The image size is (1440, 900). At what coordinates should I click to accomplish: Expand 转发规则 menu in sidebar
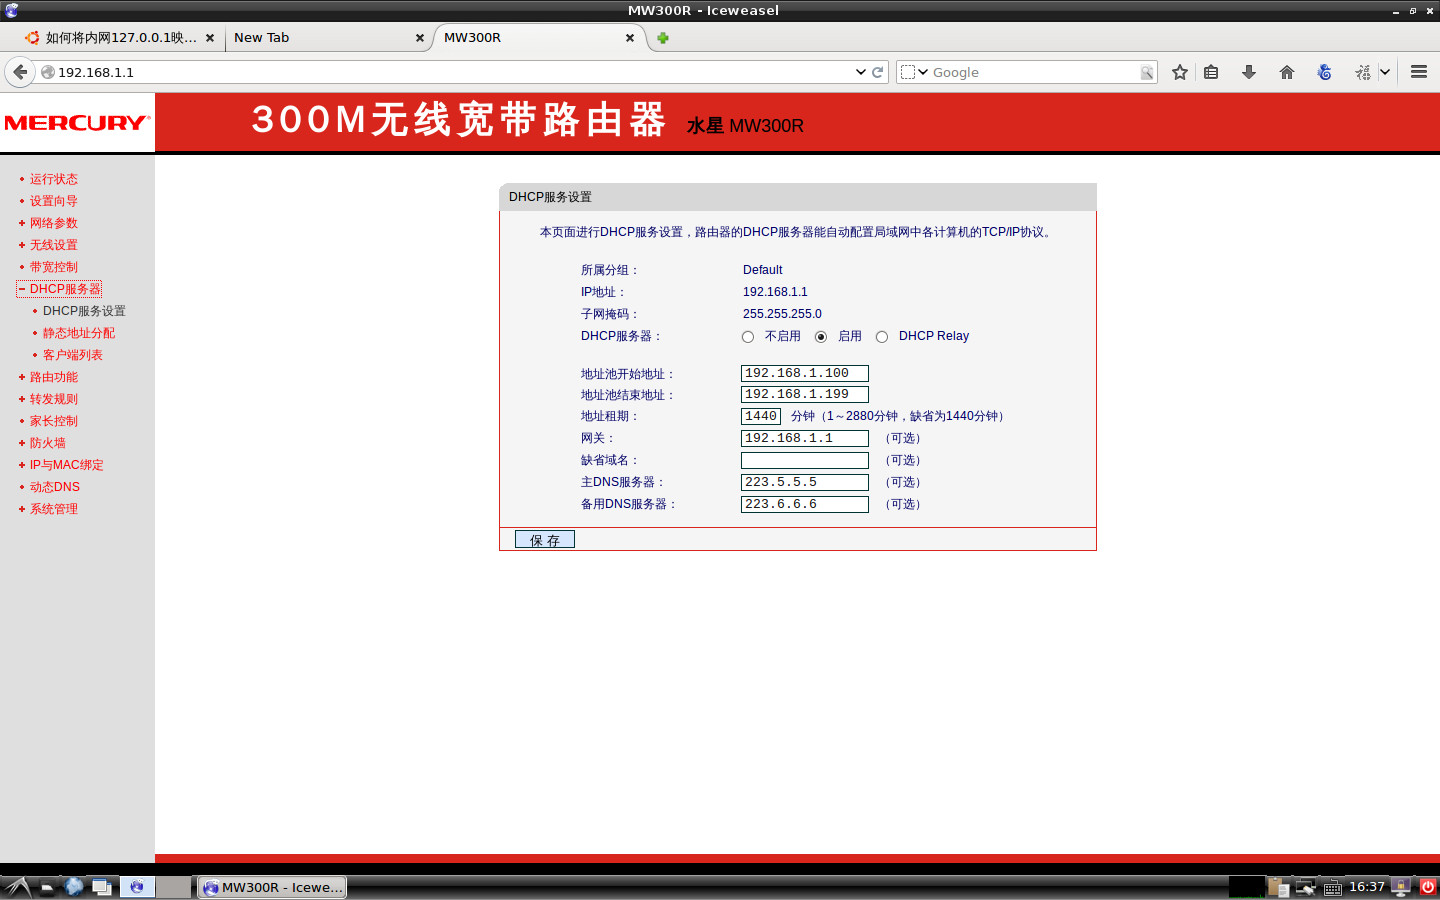53,399
